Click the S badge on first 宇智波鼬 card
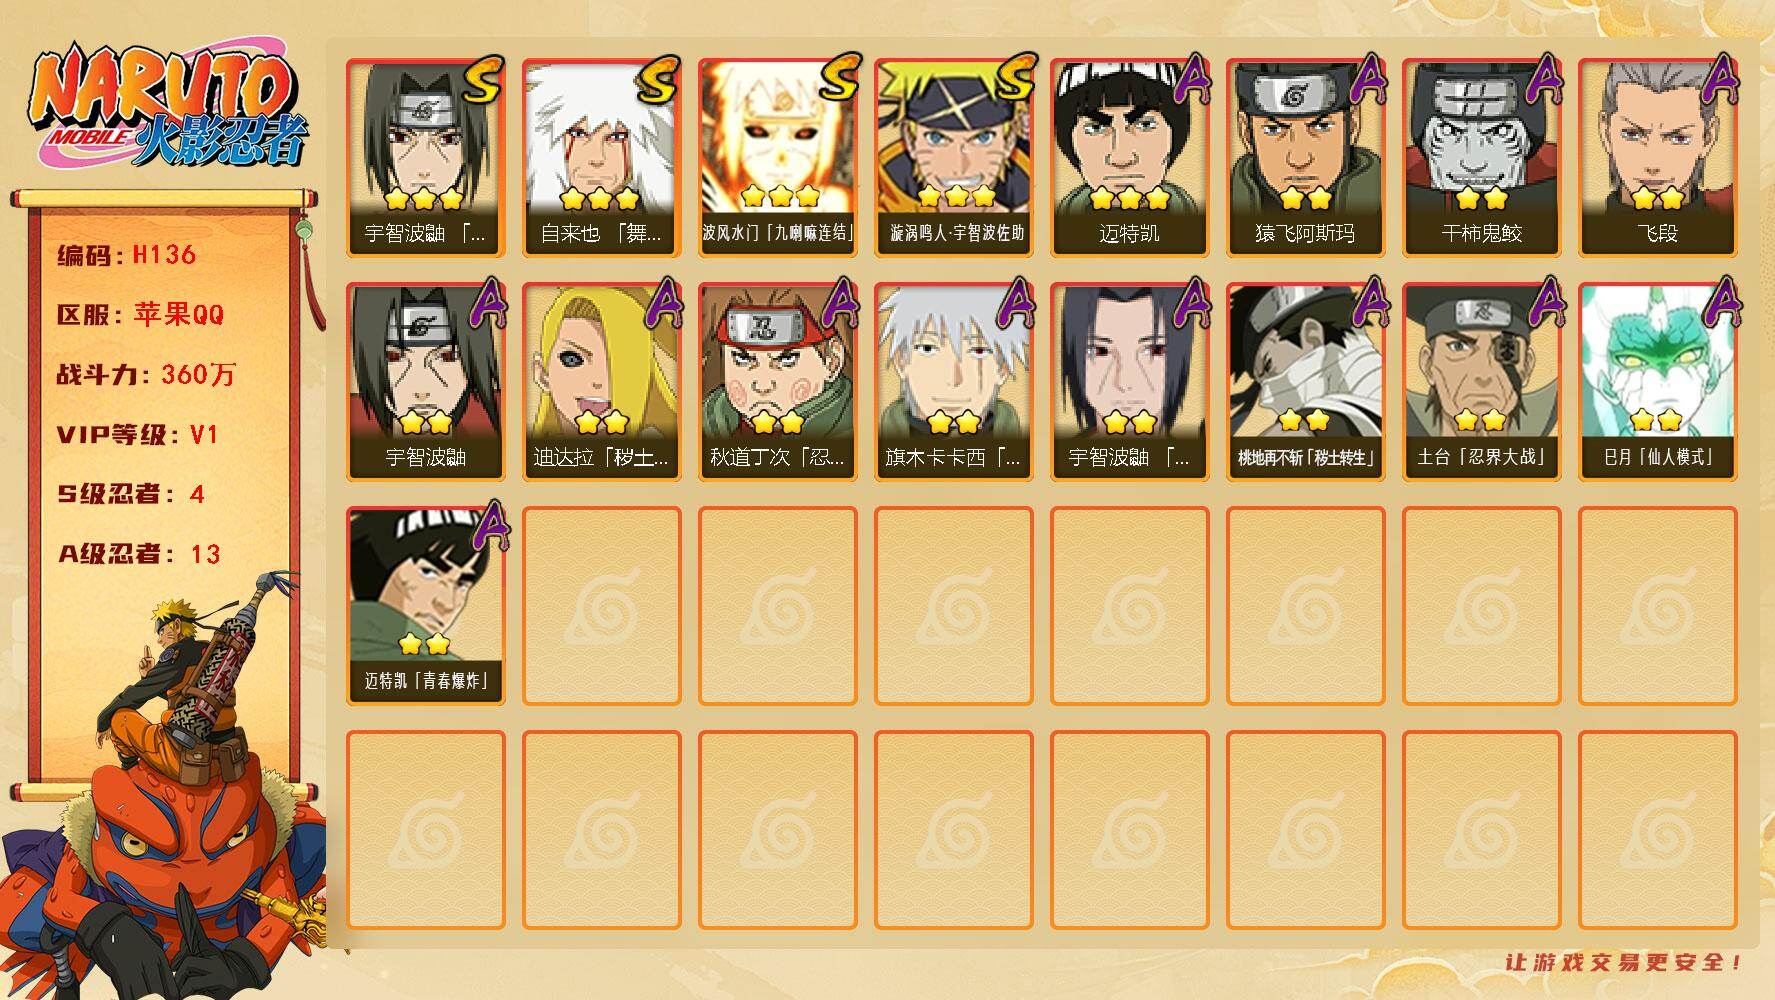Viewport: 1775px width, 1000px height. [482, 80]
